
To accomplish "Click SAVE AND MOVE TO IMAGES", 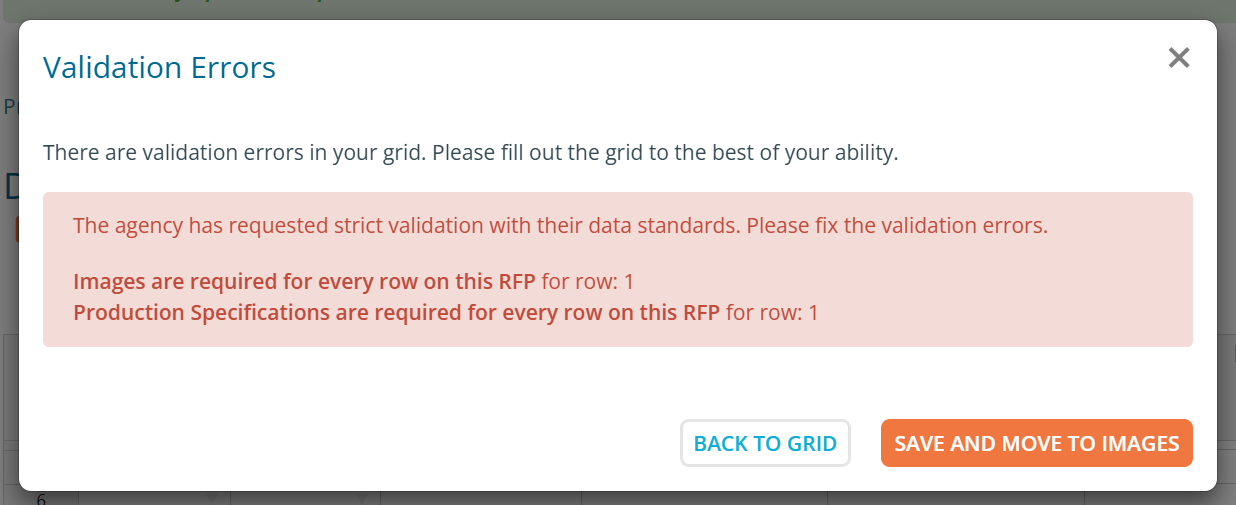I will tap(1037, 443).
